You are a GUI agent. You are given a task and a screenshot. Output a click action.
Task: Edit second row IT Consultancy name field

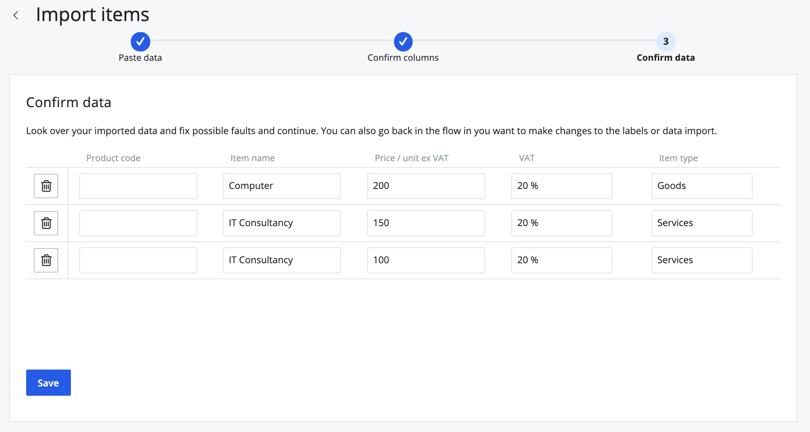point(281,223)
